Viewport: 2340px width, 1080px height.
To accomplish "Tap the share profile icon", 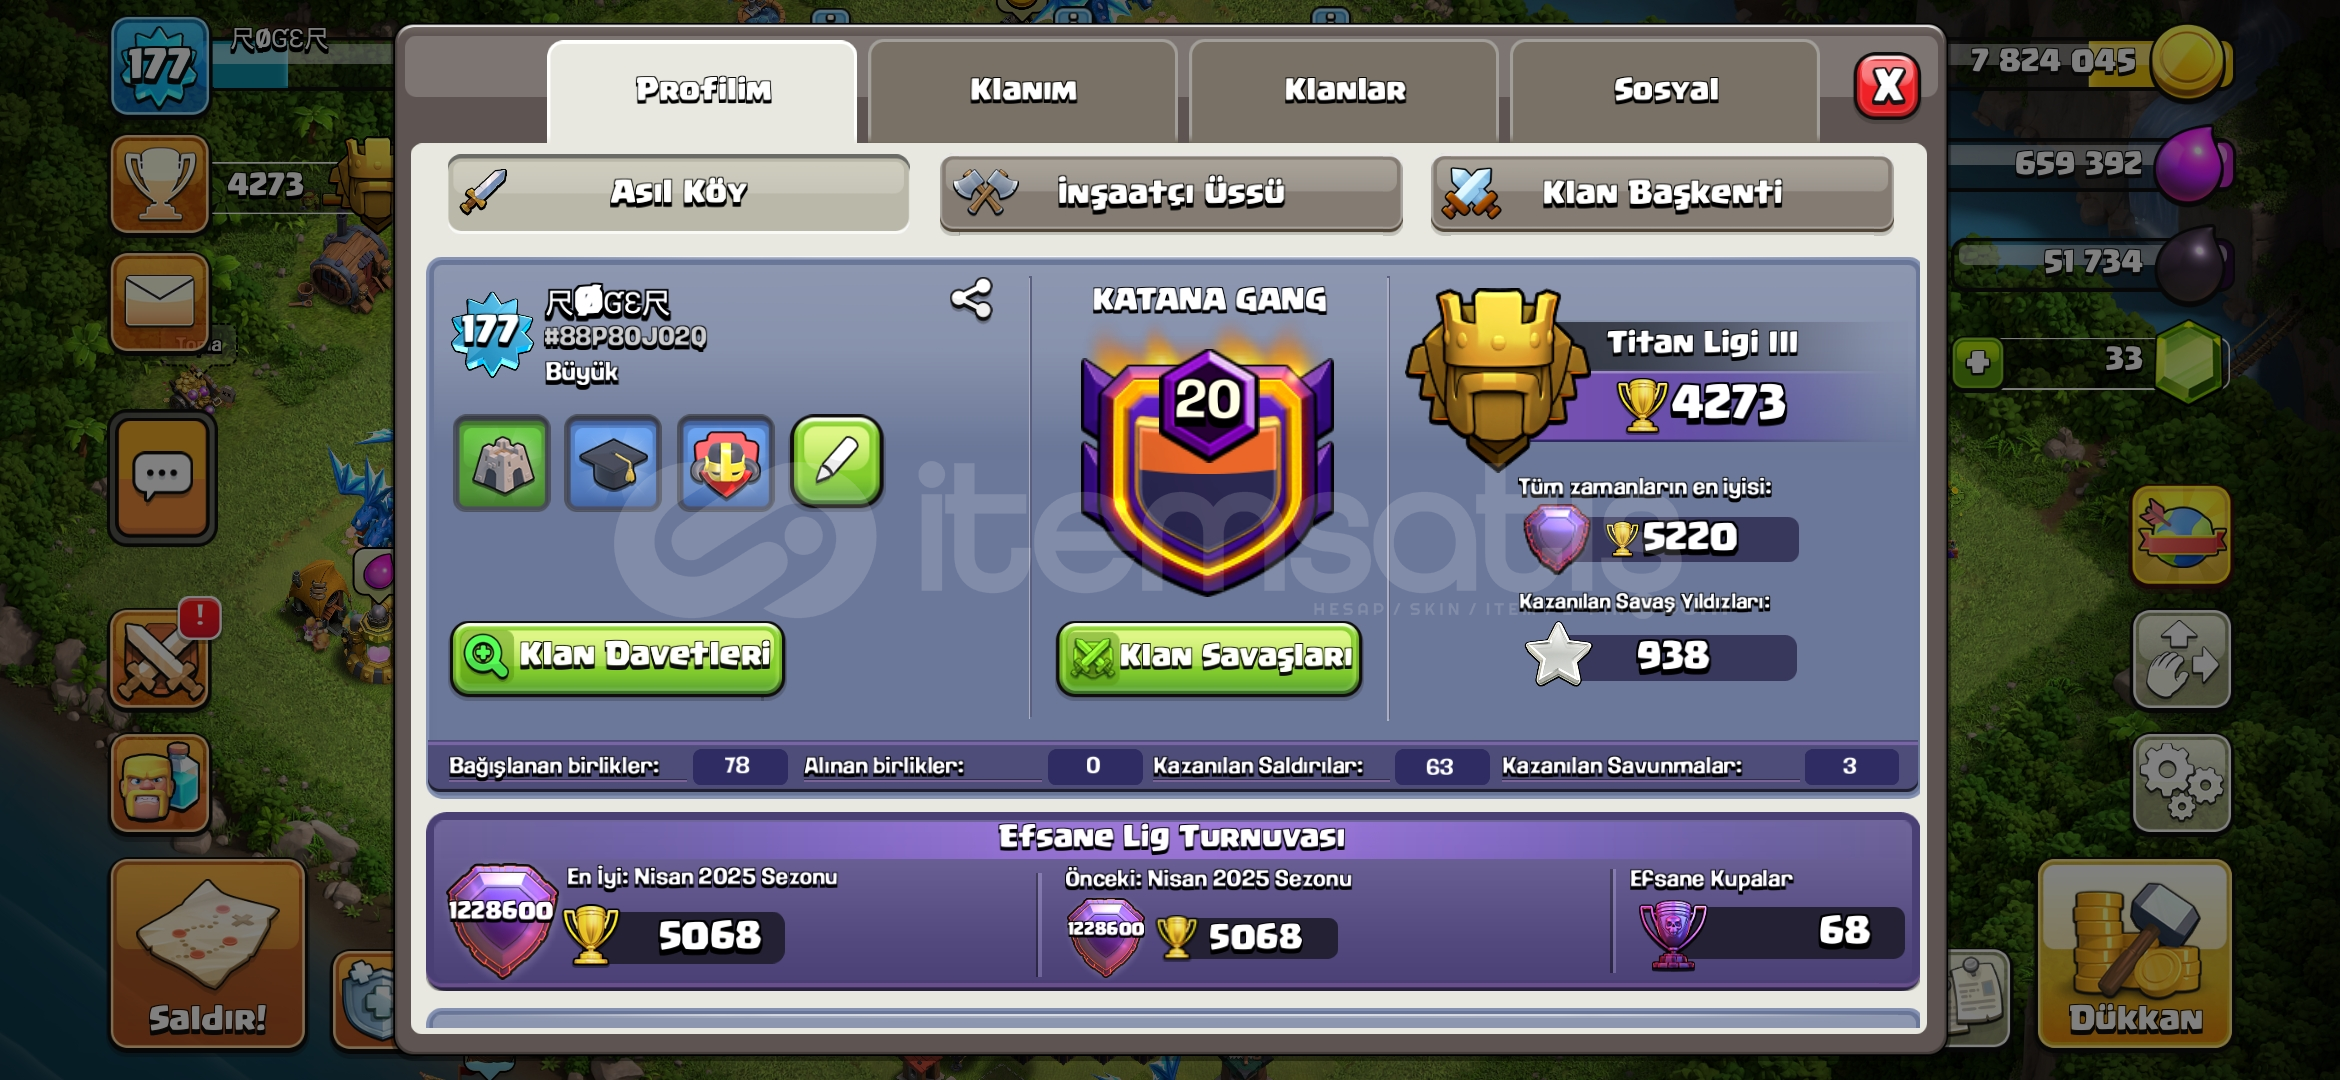I will coord(971,299).
